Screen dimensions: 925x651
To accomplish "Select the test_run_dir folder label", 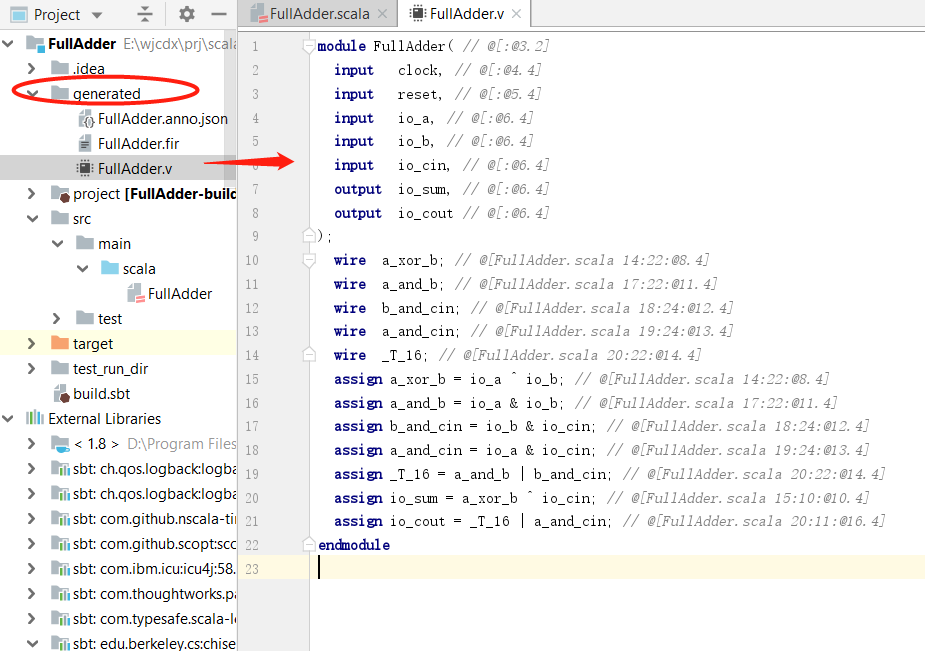I will (110, 369).
